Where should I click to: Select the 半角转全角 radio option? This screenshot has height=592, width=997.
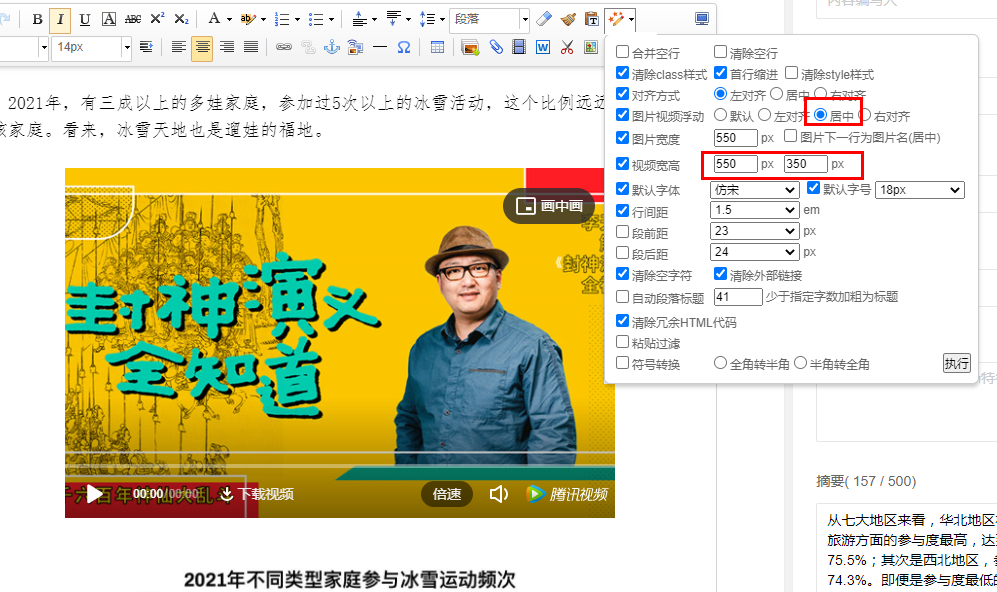[x=801, y=363]
